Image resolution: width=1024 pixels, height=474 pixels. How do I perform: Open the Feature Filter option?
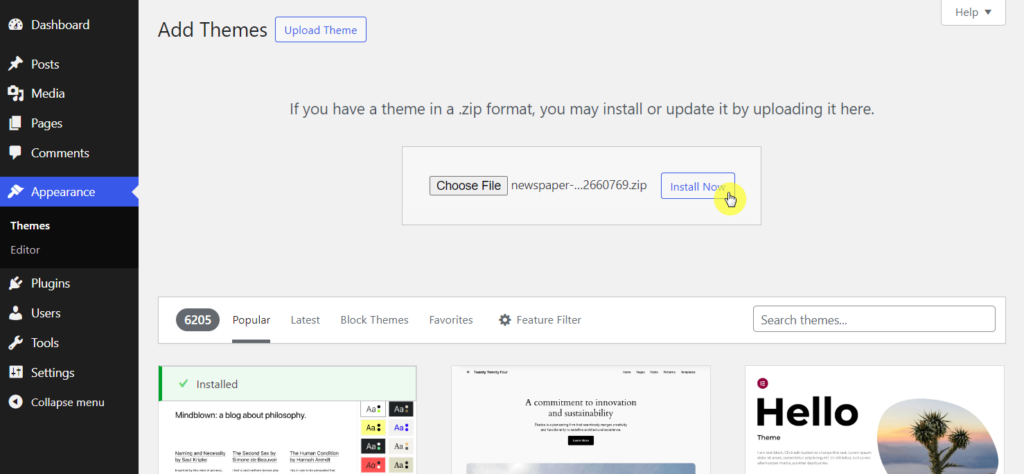click(540, 320)
